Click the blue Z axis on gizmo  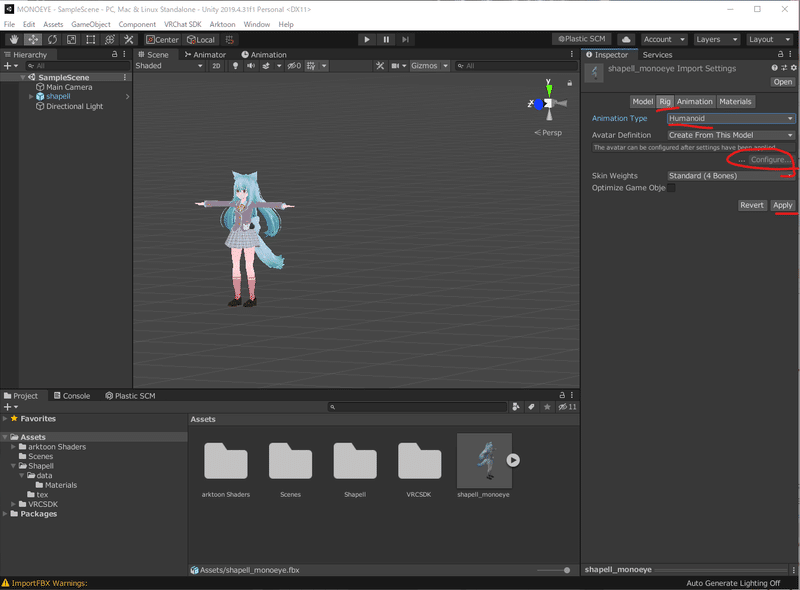[x=538, y=104]
